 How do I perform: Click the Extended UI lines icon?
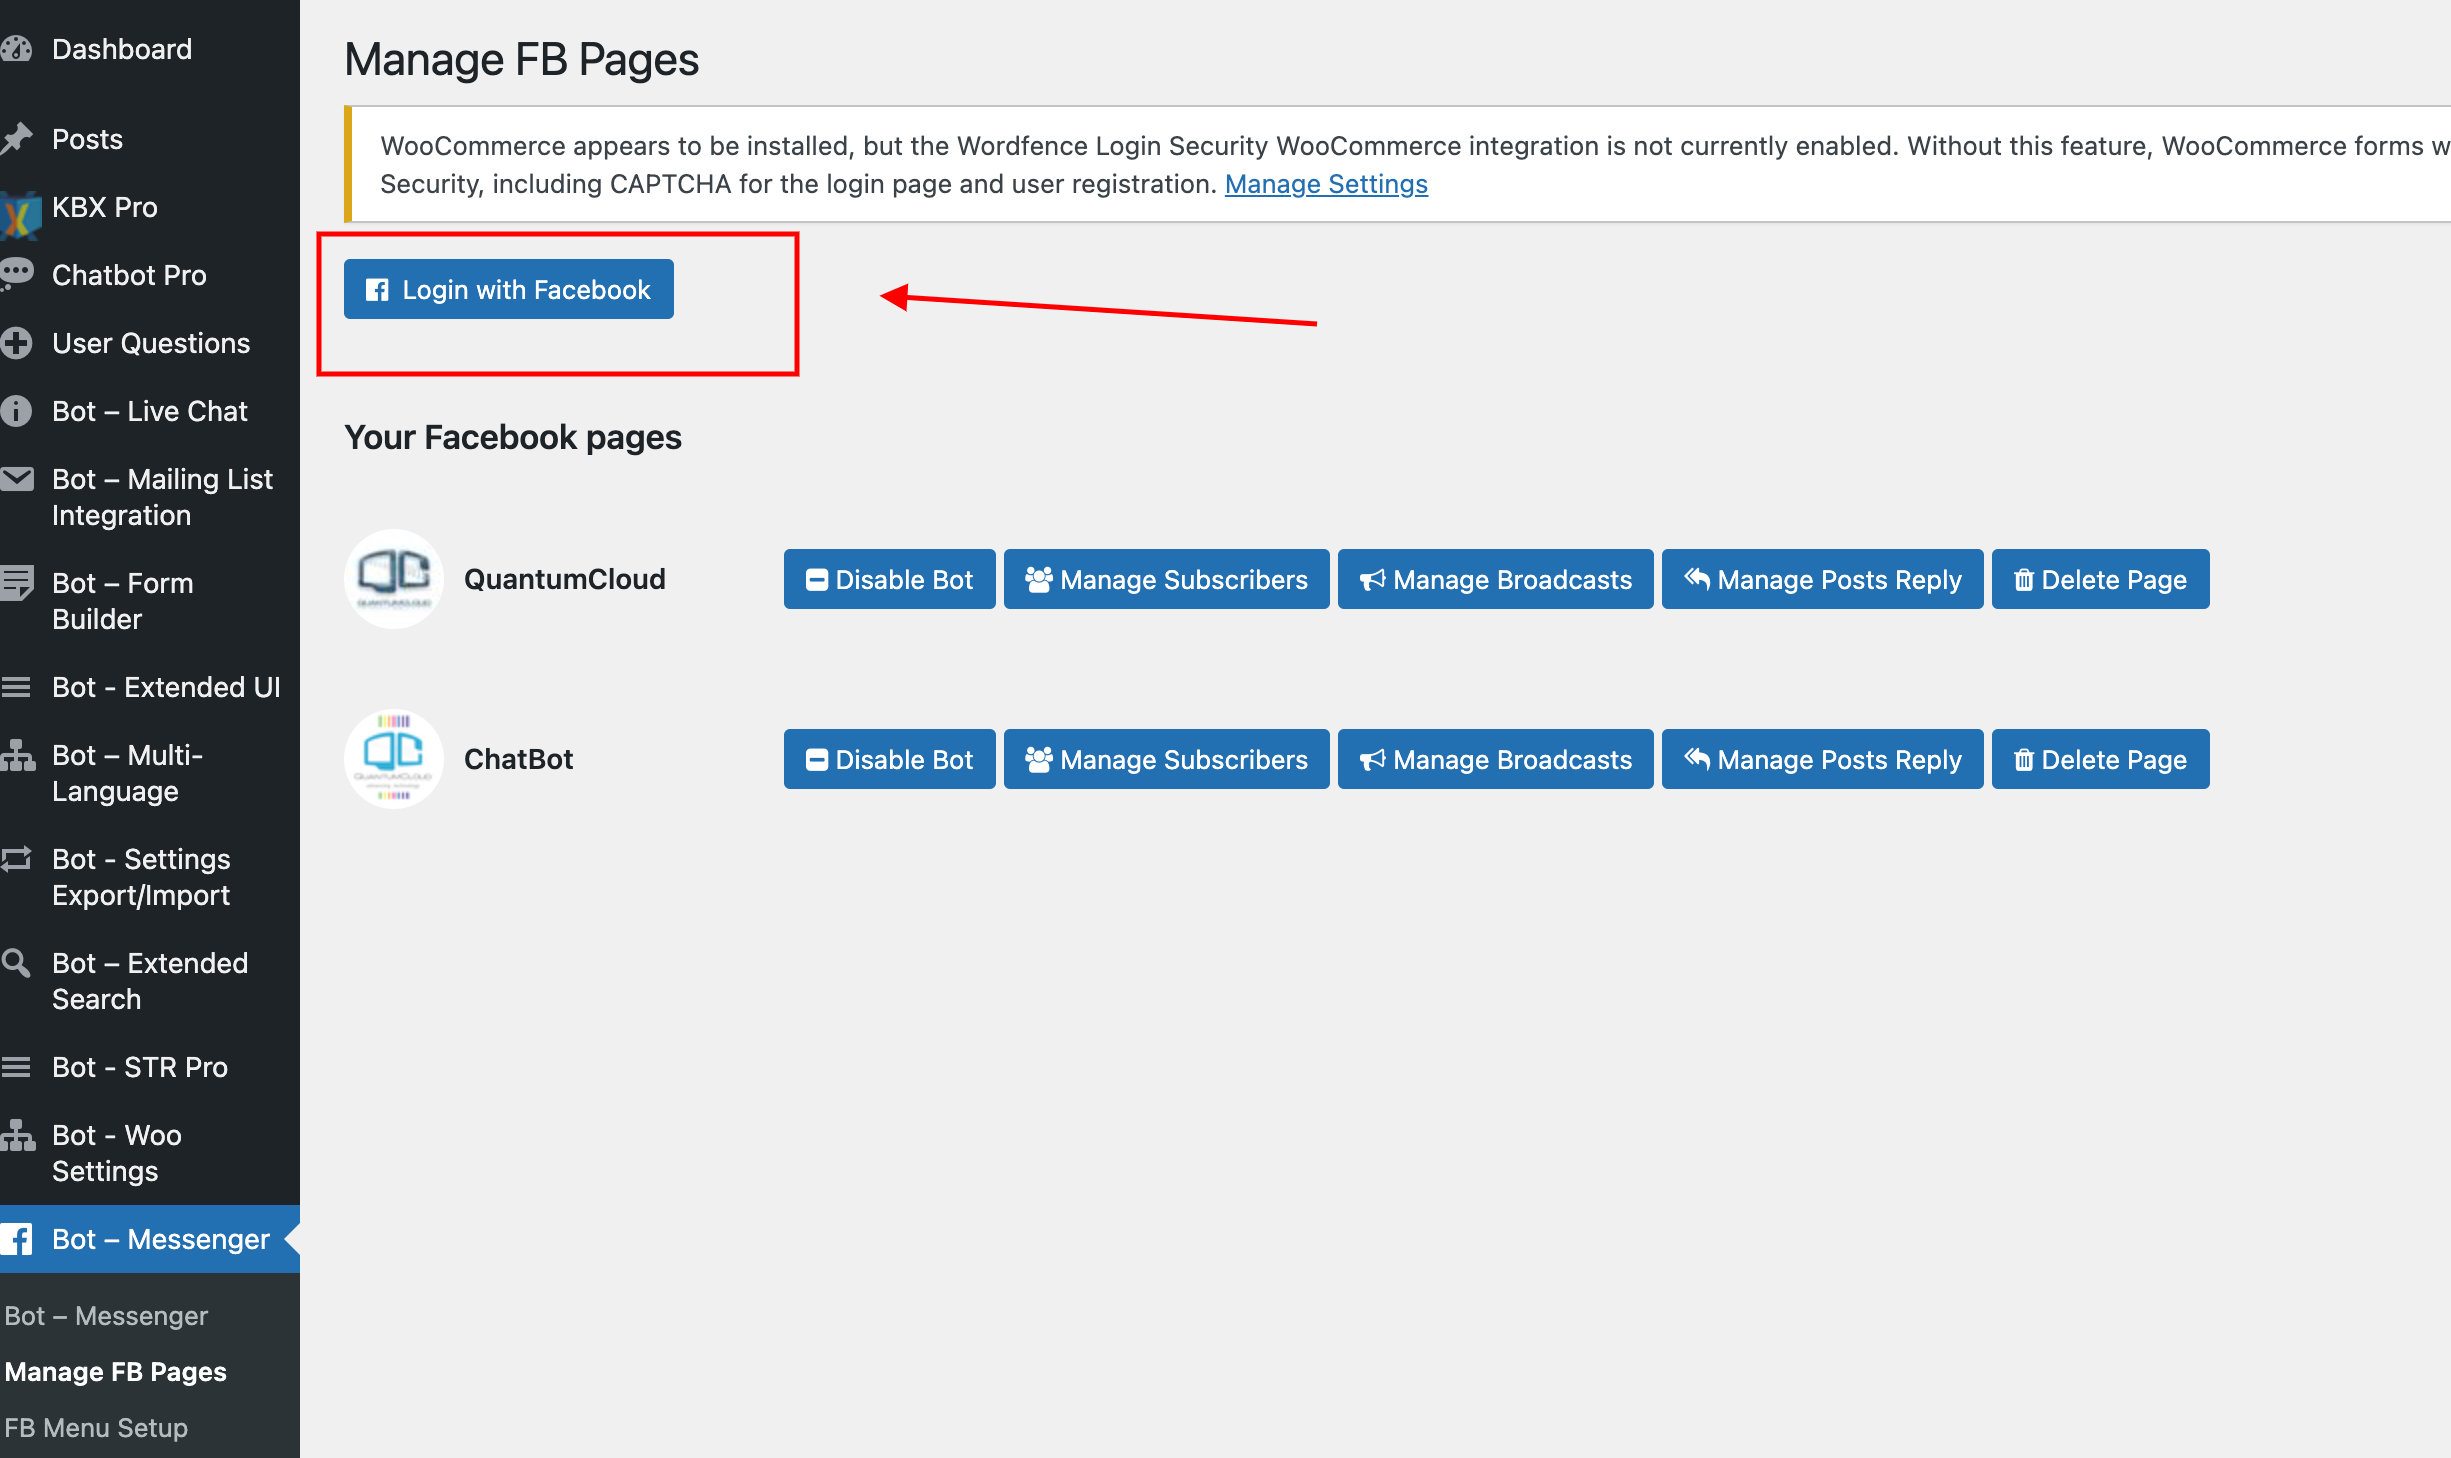(15, 687)
